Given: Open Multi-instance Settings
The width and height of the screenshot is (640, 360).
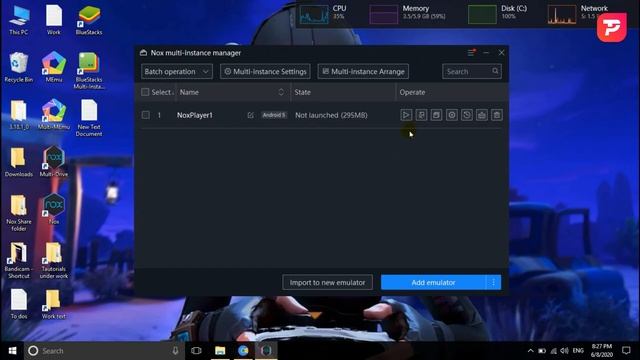Looking at the screenshot, I should pyautogui.click(x=265, y=71).
